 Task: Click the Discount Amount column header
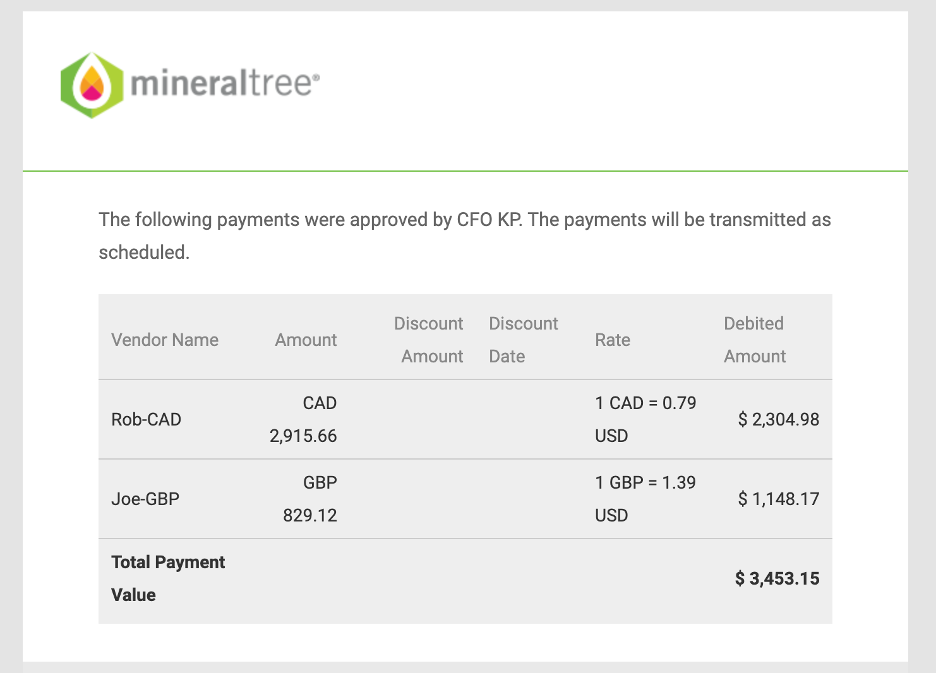[x=428, y=340]
